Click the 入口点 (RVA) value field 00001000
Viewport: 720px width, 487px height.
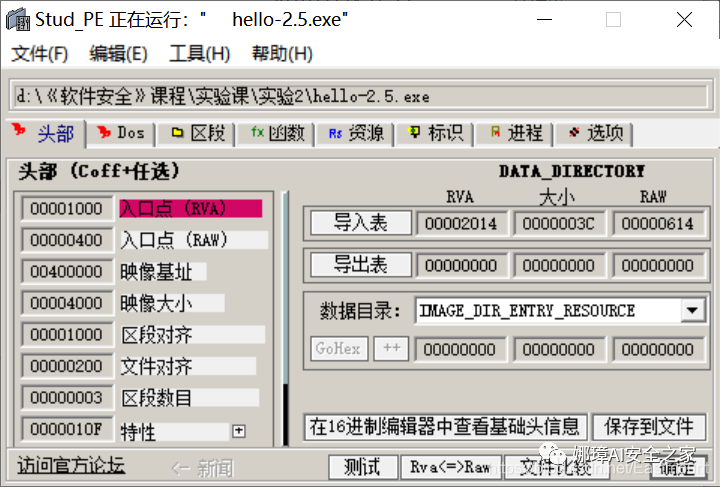pos(67,208)
